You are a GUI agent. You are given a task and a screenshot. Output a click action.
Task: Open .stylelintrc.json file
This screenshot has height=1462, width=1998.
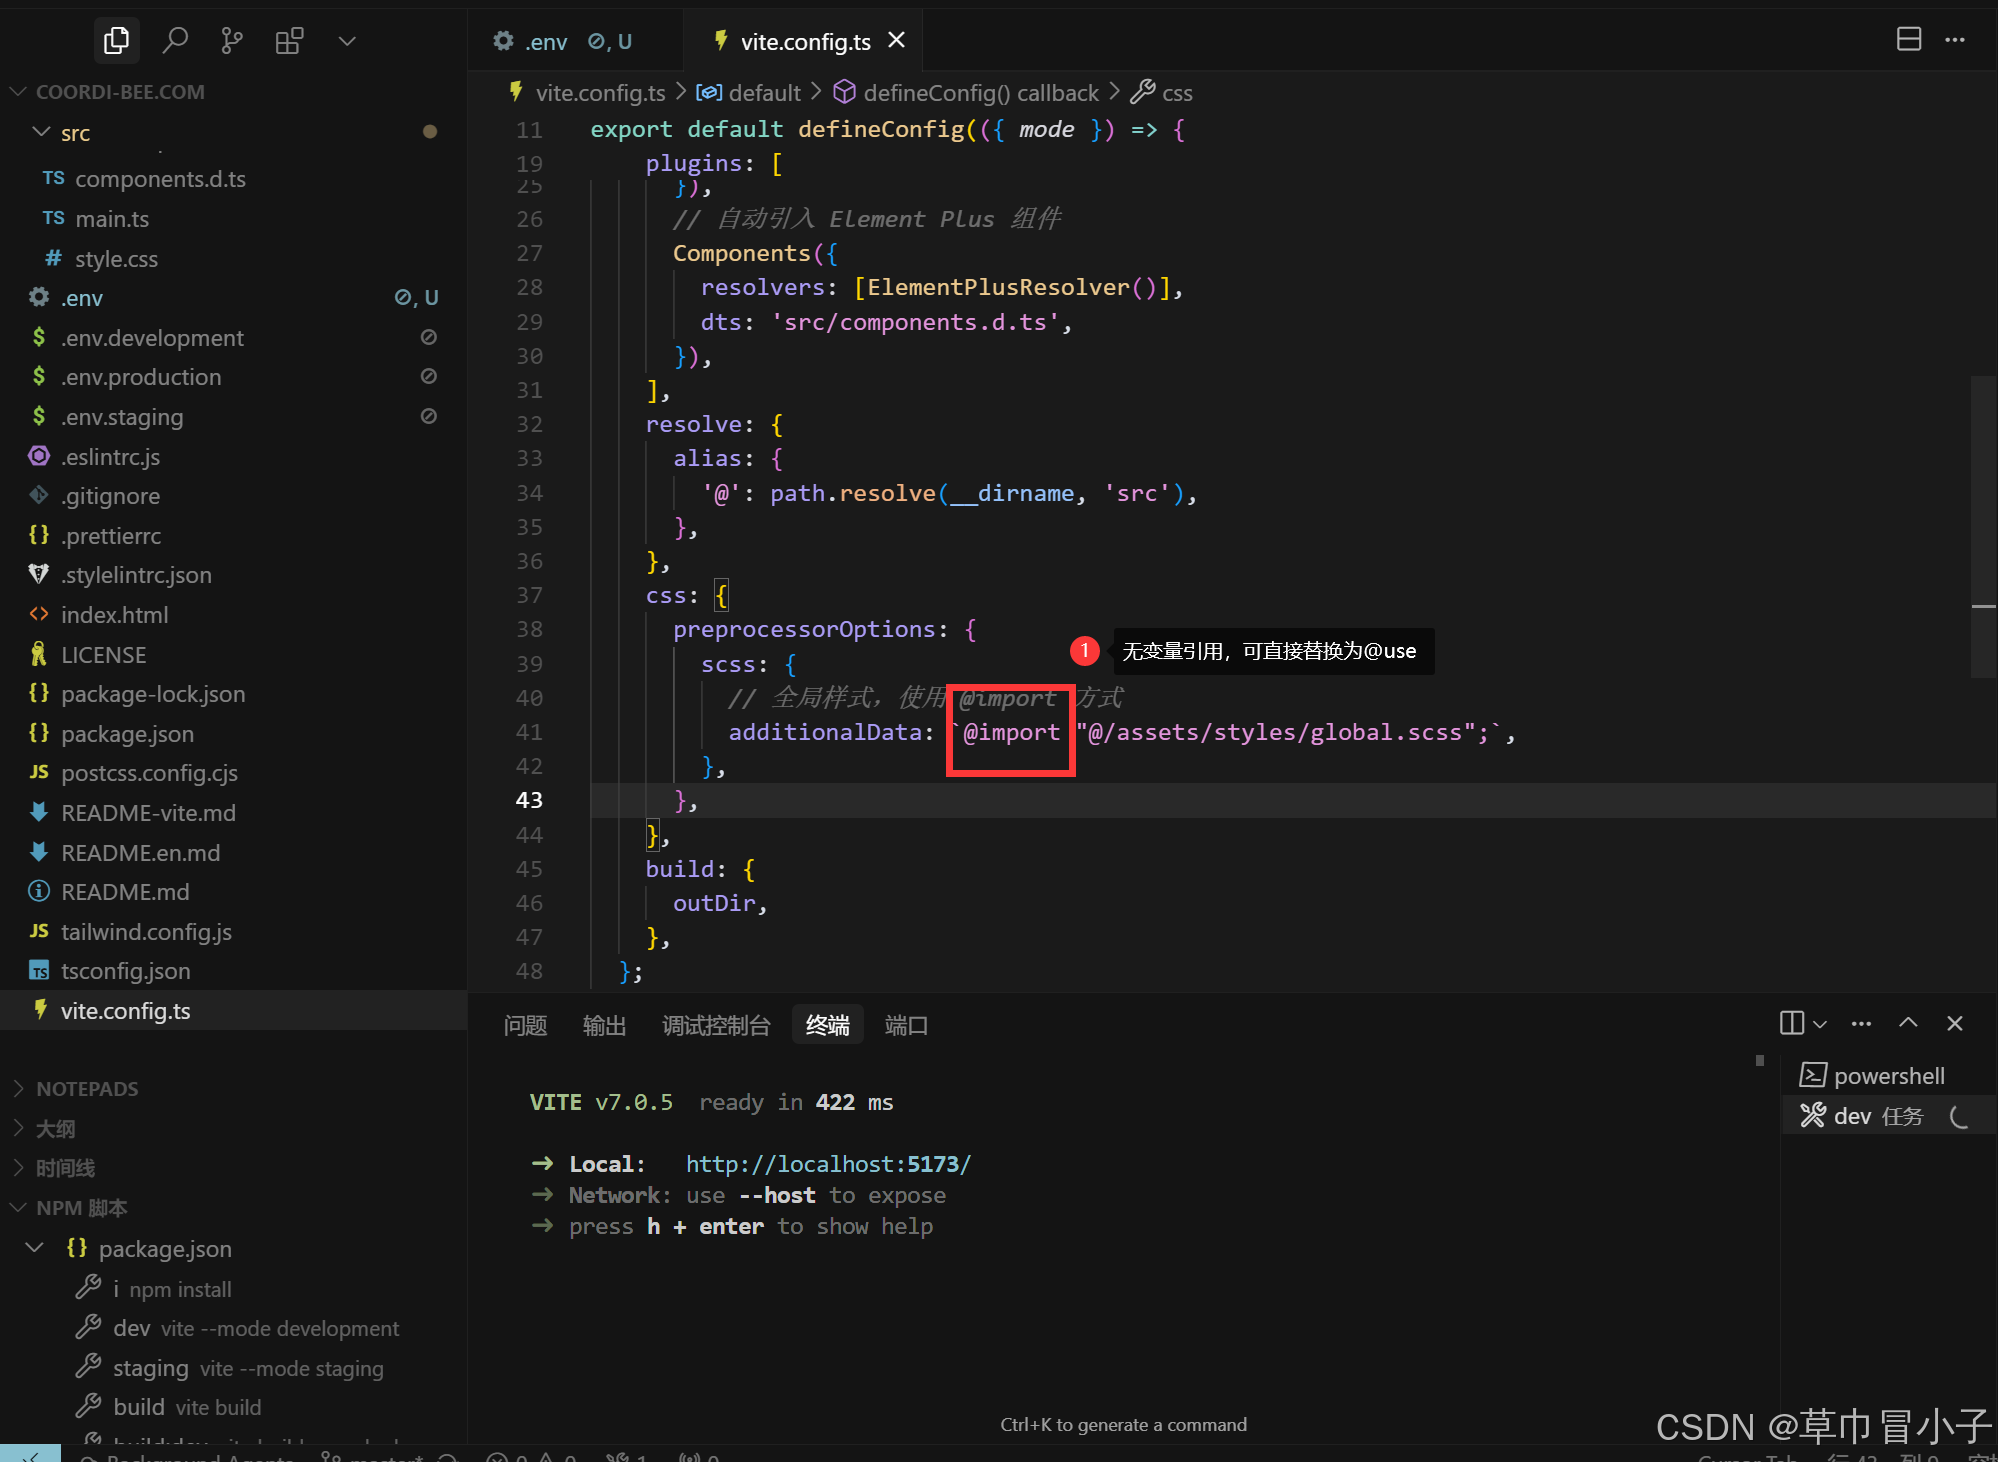tap(234, 575)
